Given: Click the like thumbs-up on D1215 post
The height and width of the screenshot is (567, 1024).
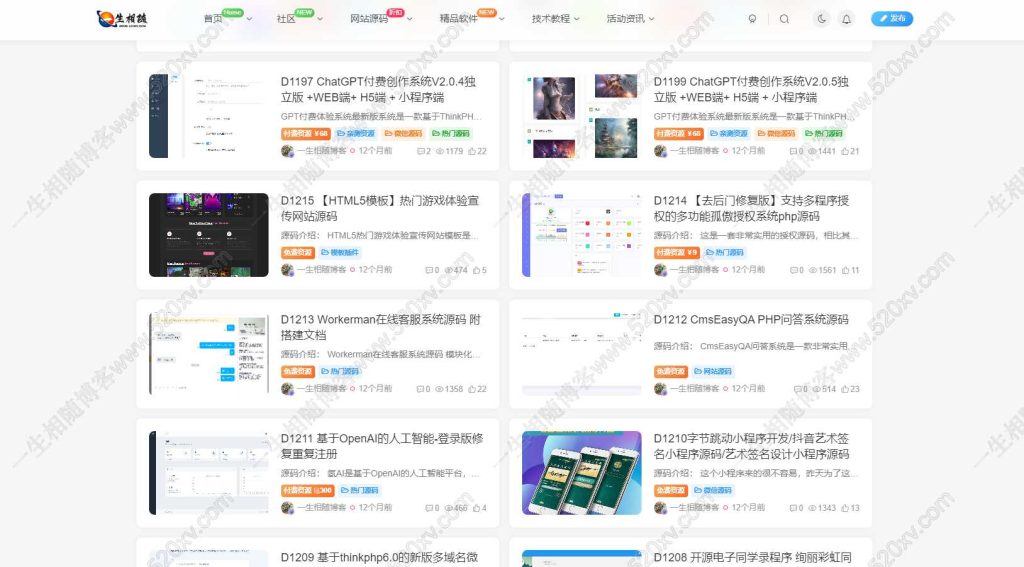Looking at the screenshot, I should pyautogui.click(x=476, y=270).
